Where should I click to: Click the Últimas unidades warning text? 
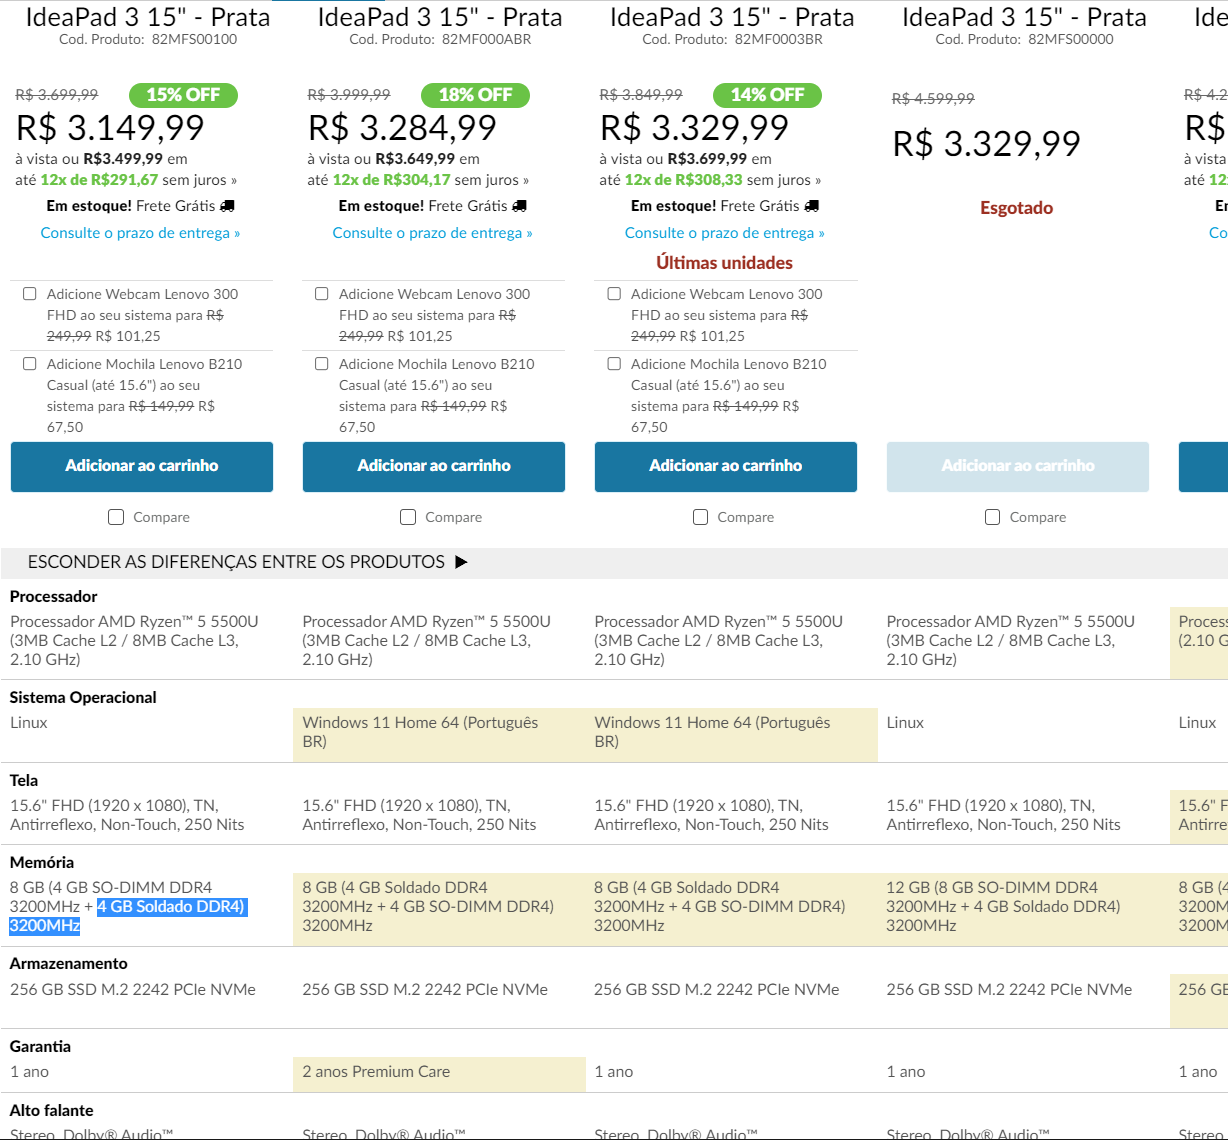coord(724,263)
